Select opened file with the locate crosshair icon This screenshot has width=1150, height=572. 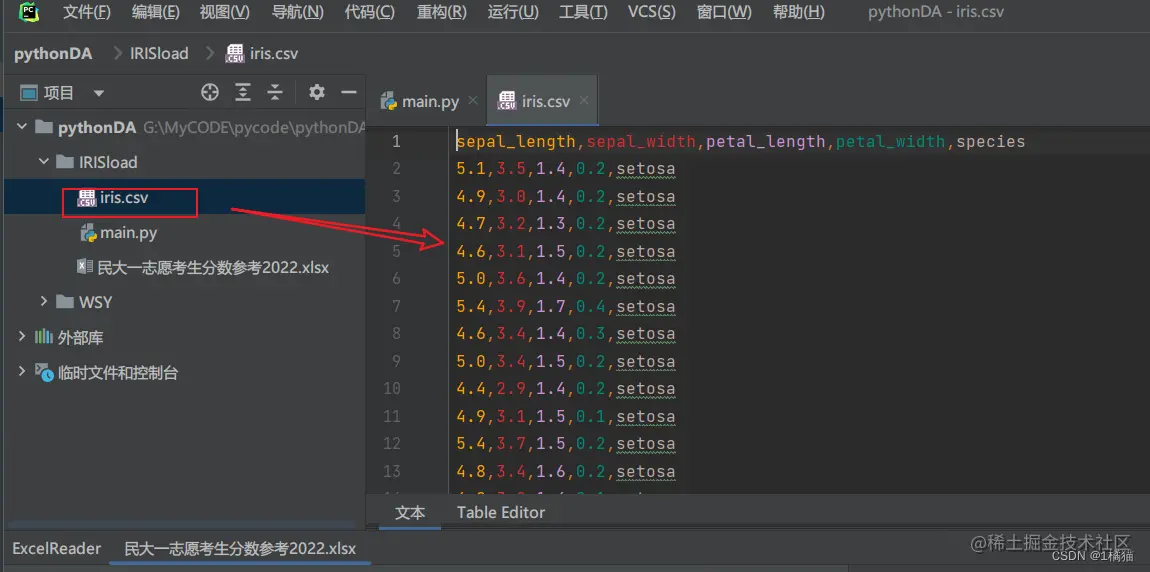click(210, 92)
